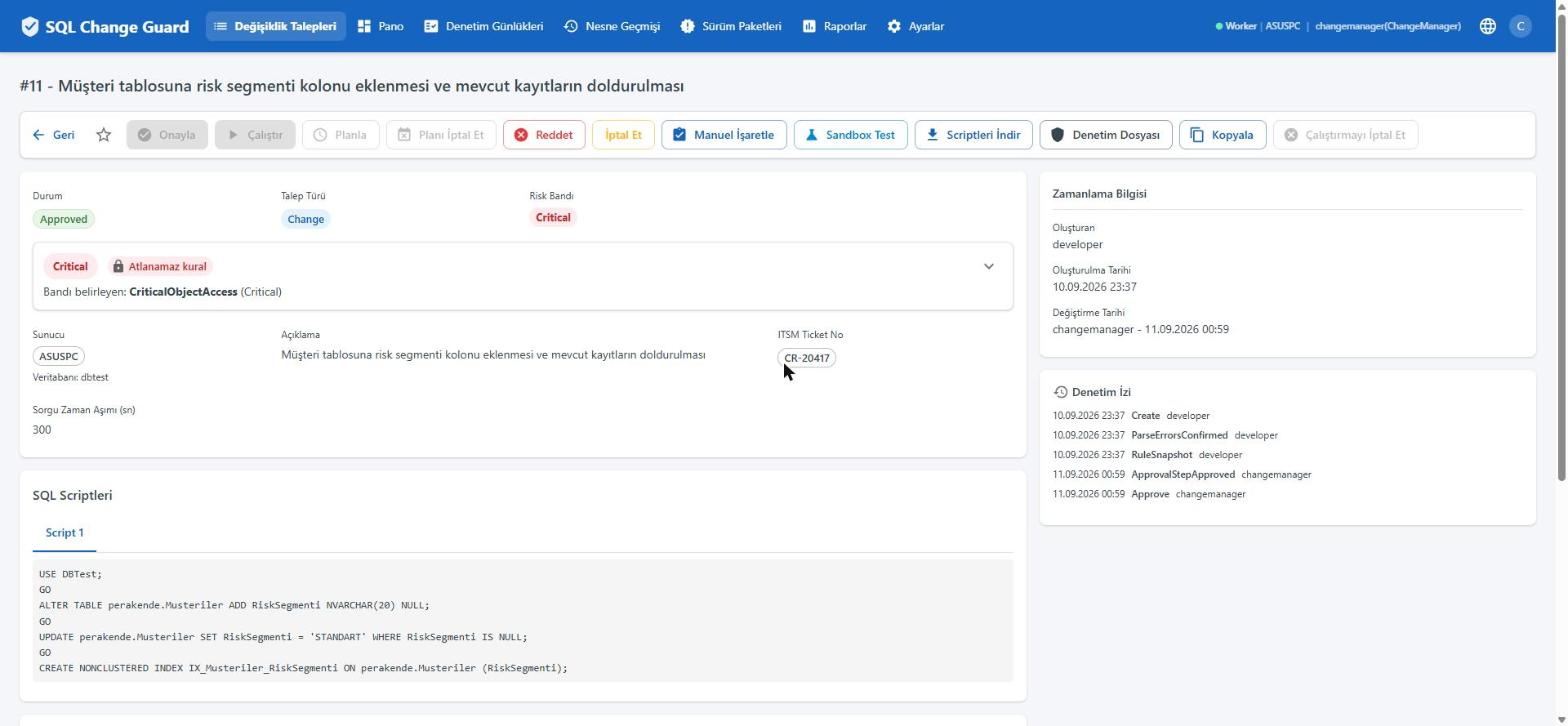
Task: Click the yellow İptal Et button
Action: click(x=623, y=135)
